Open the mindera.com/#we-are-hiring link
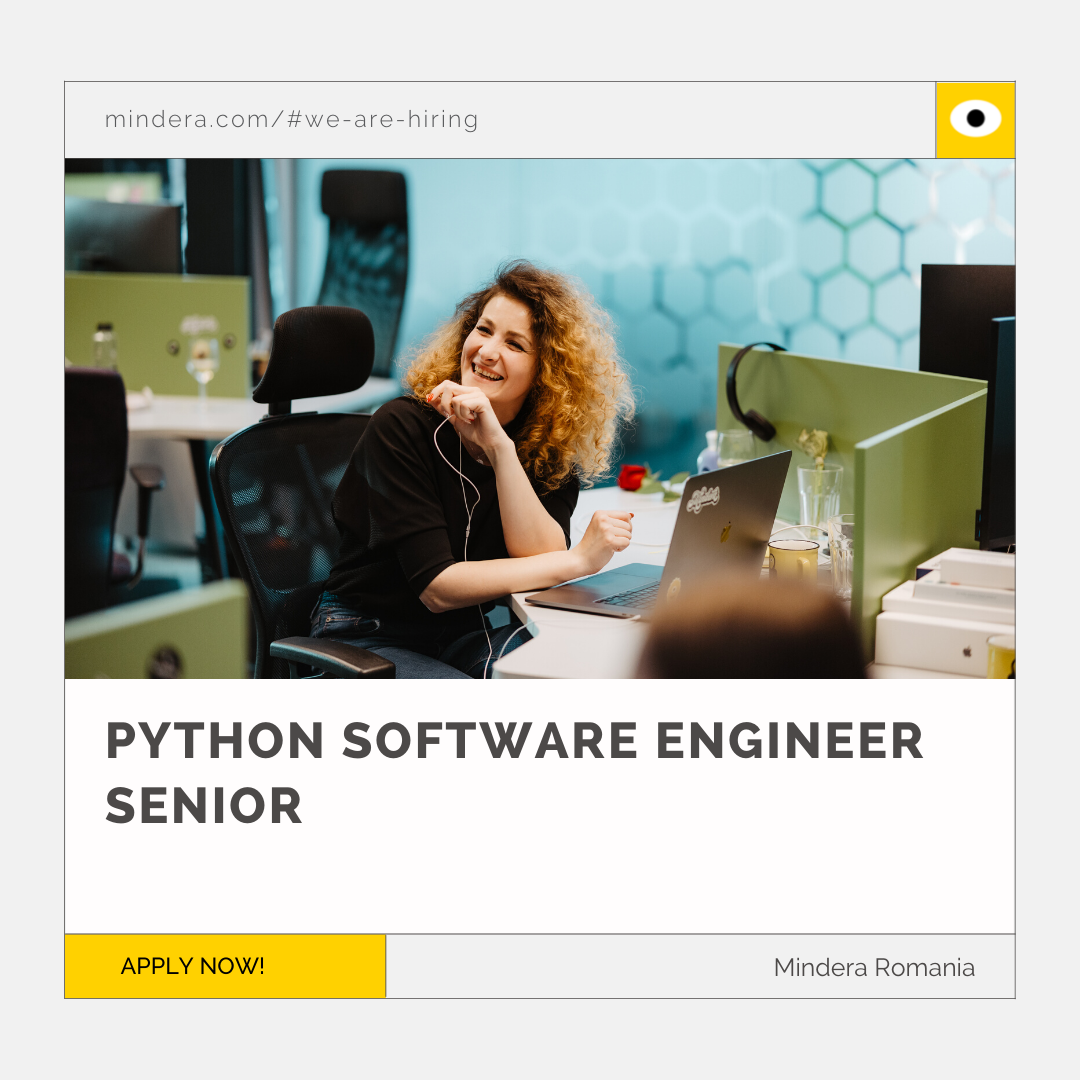Image resolution: width=1080 pixels, height=1080 pixels. [291, 119]
